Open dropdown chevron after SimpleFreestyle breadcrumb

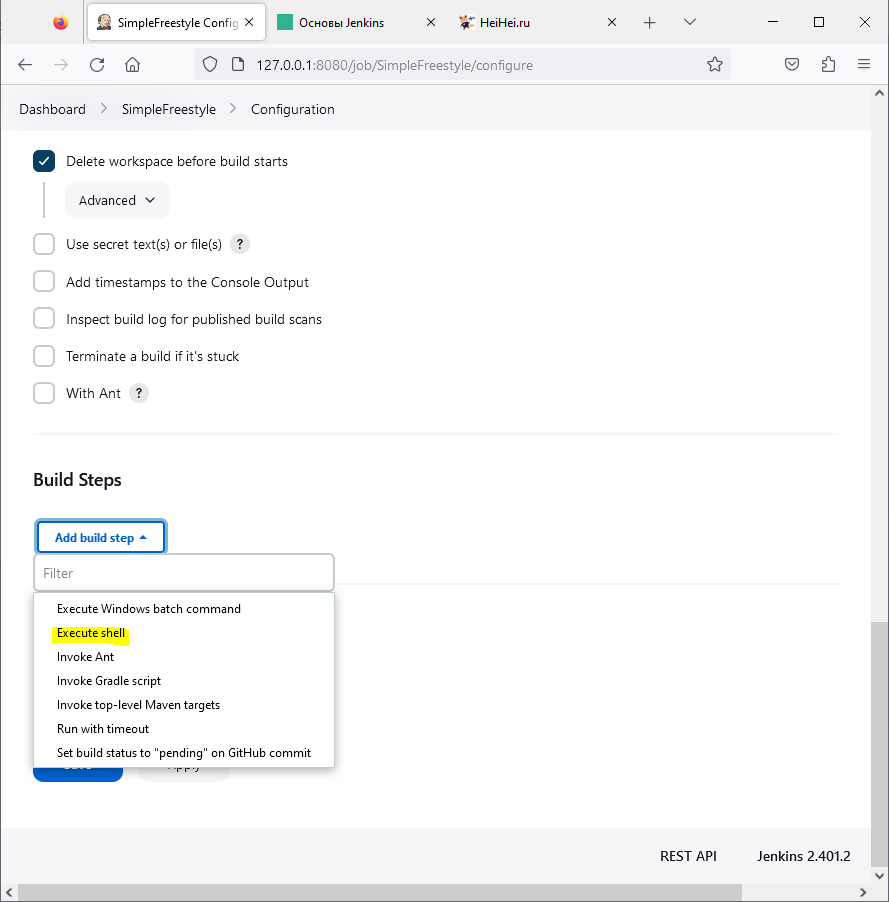[x=233, y=109]
